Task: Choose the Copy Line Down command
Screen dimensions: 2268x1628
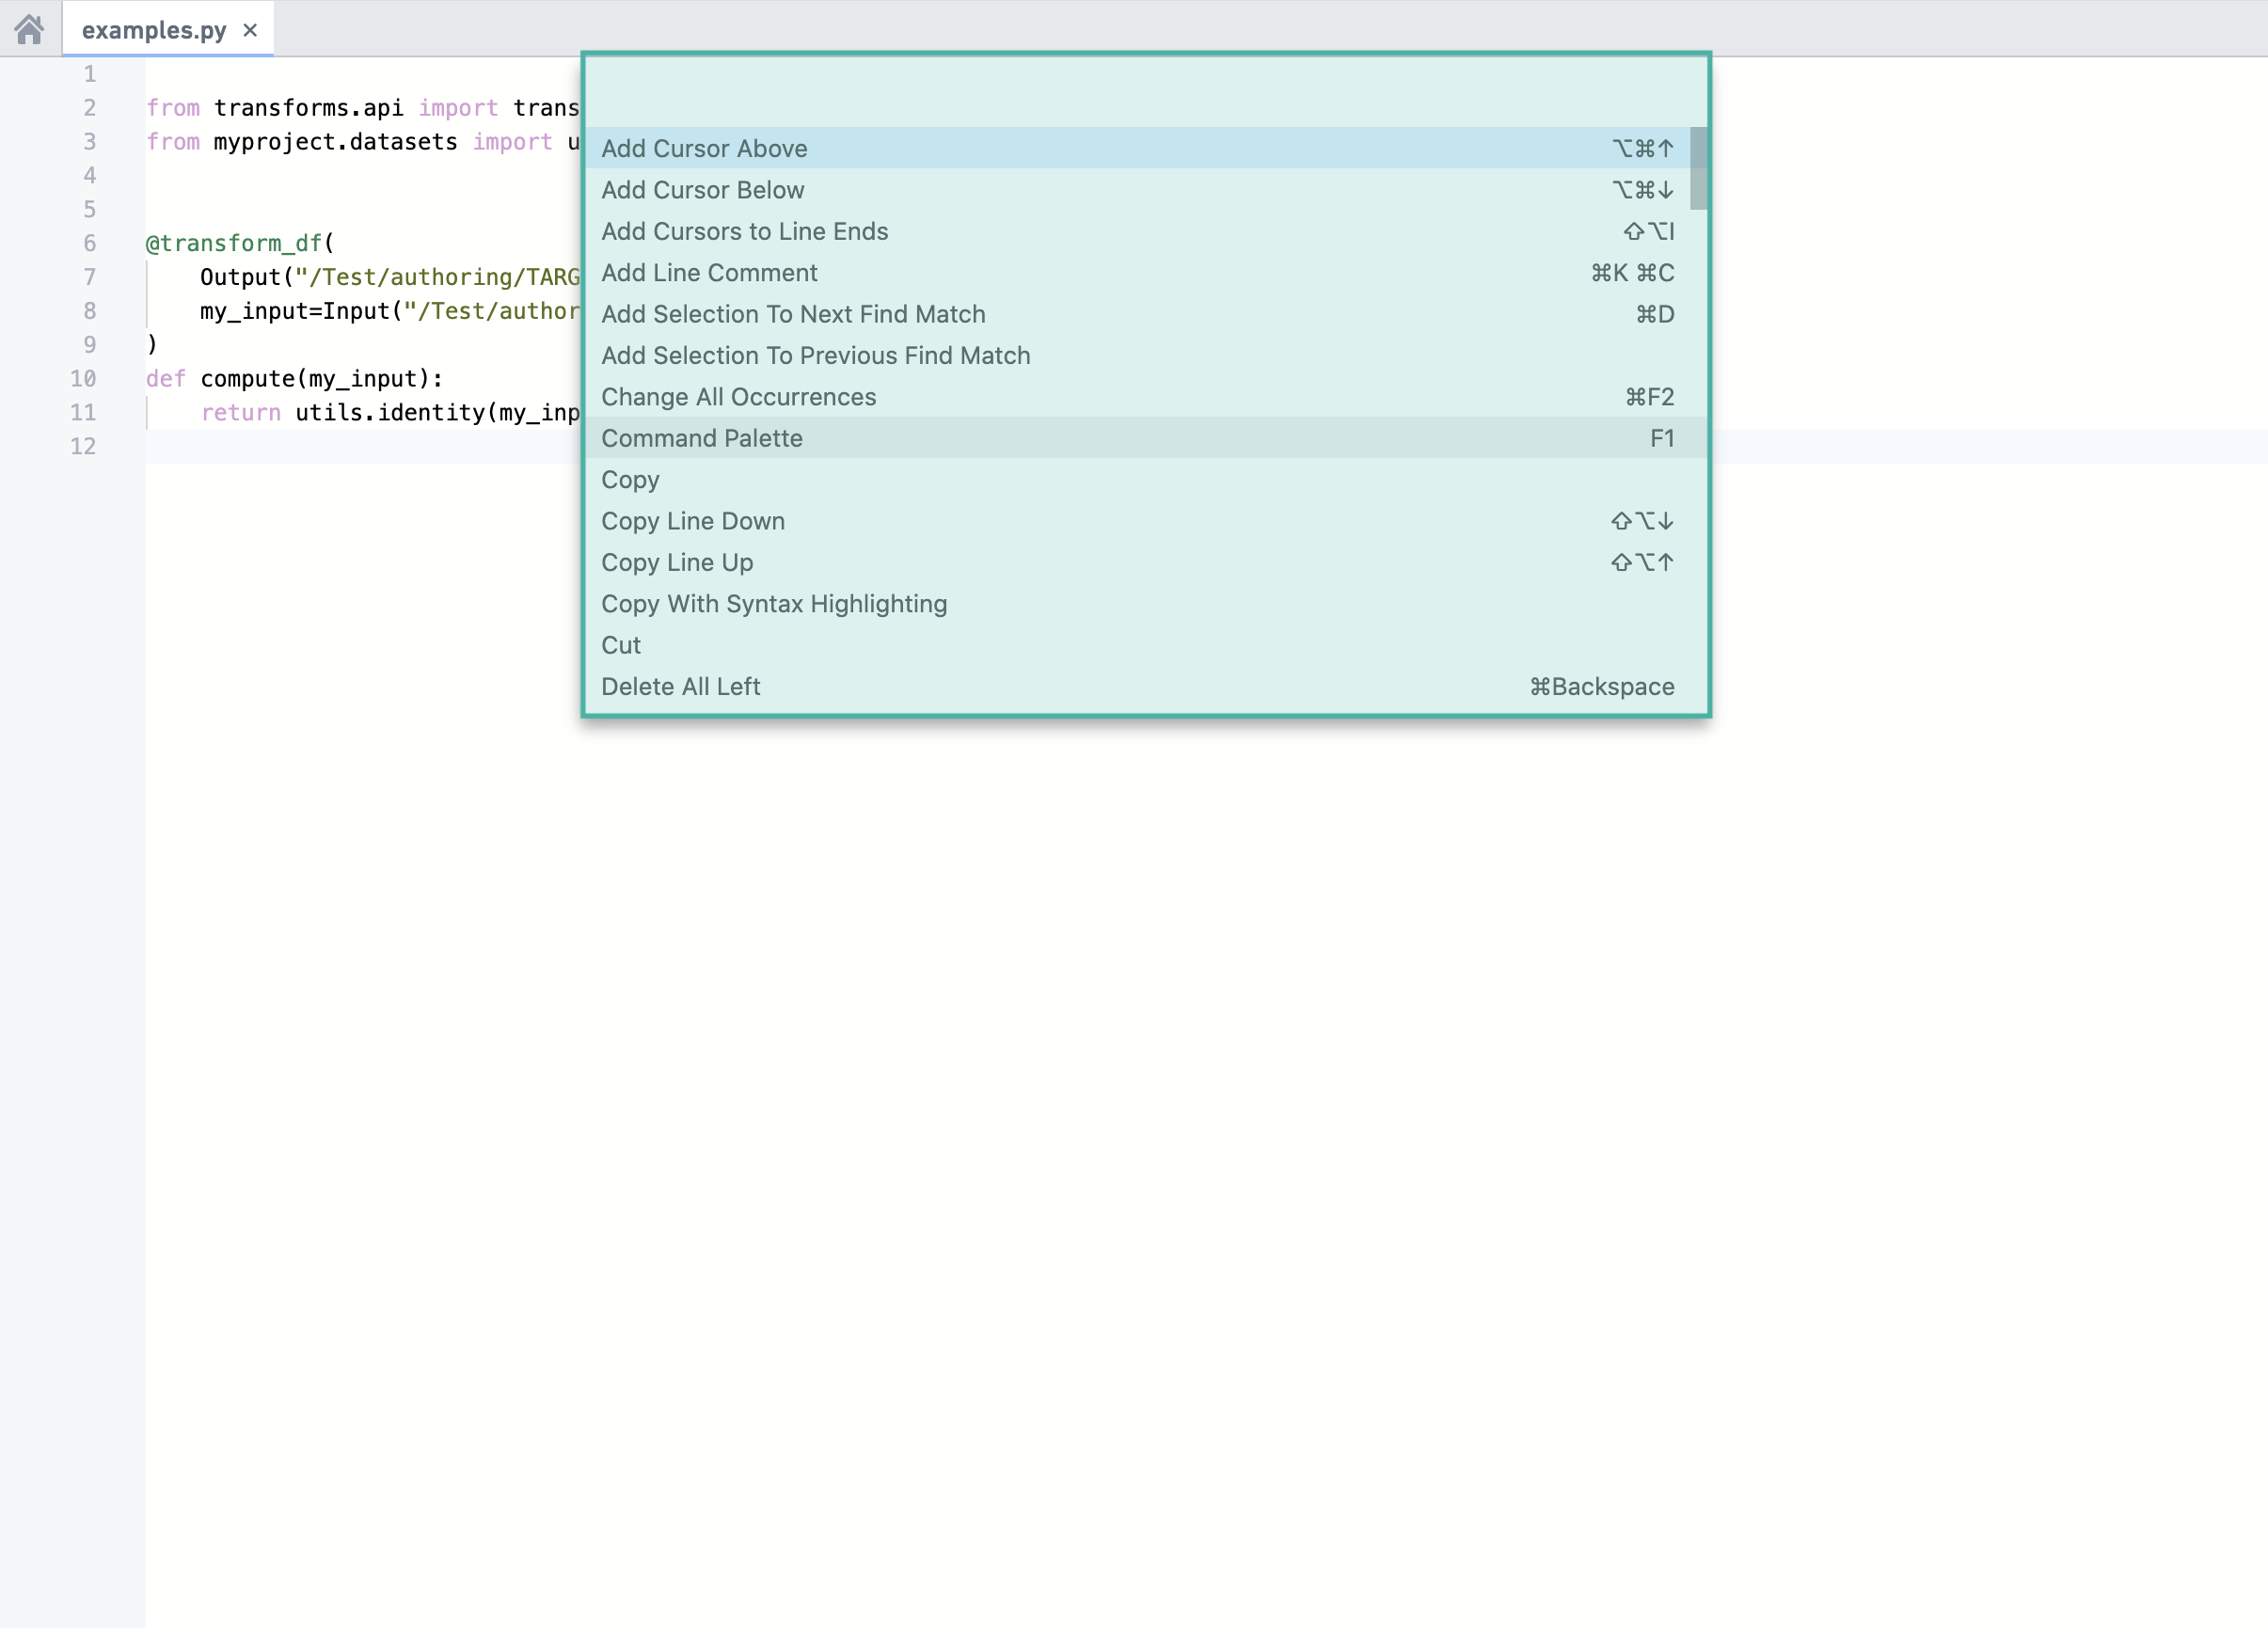Action: coord(1145,521)
